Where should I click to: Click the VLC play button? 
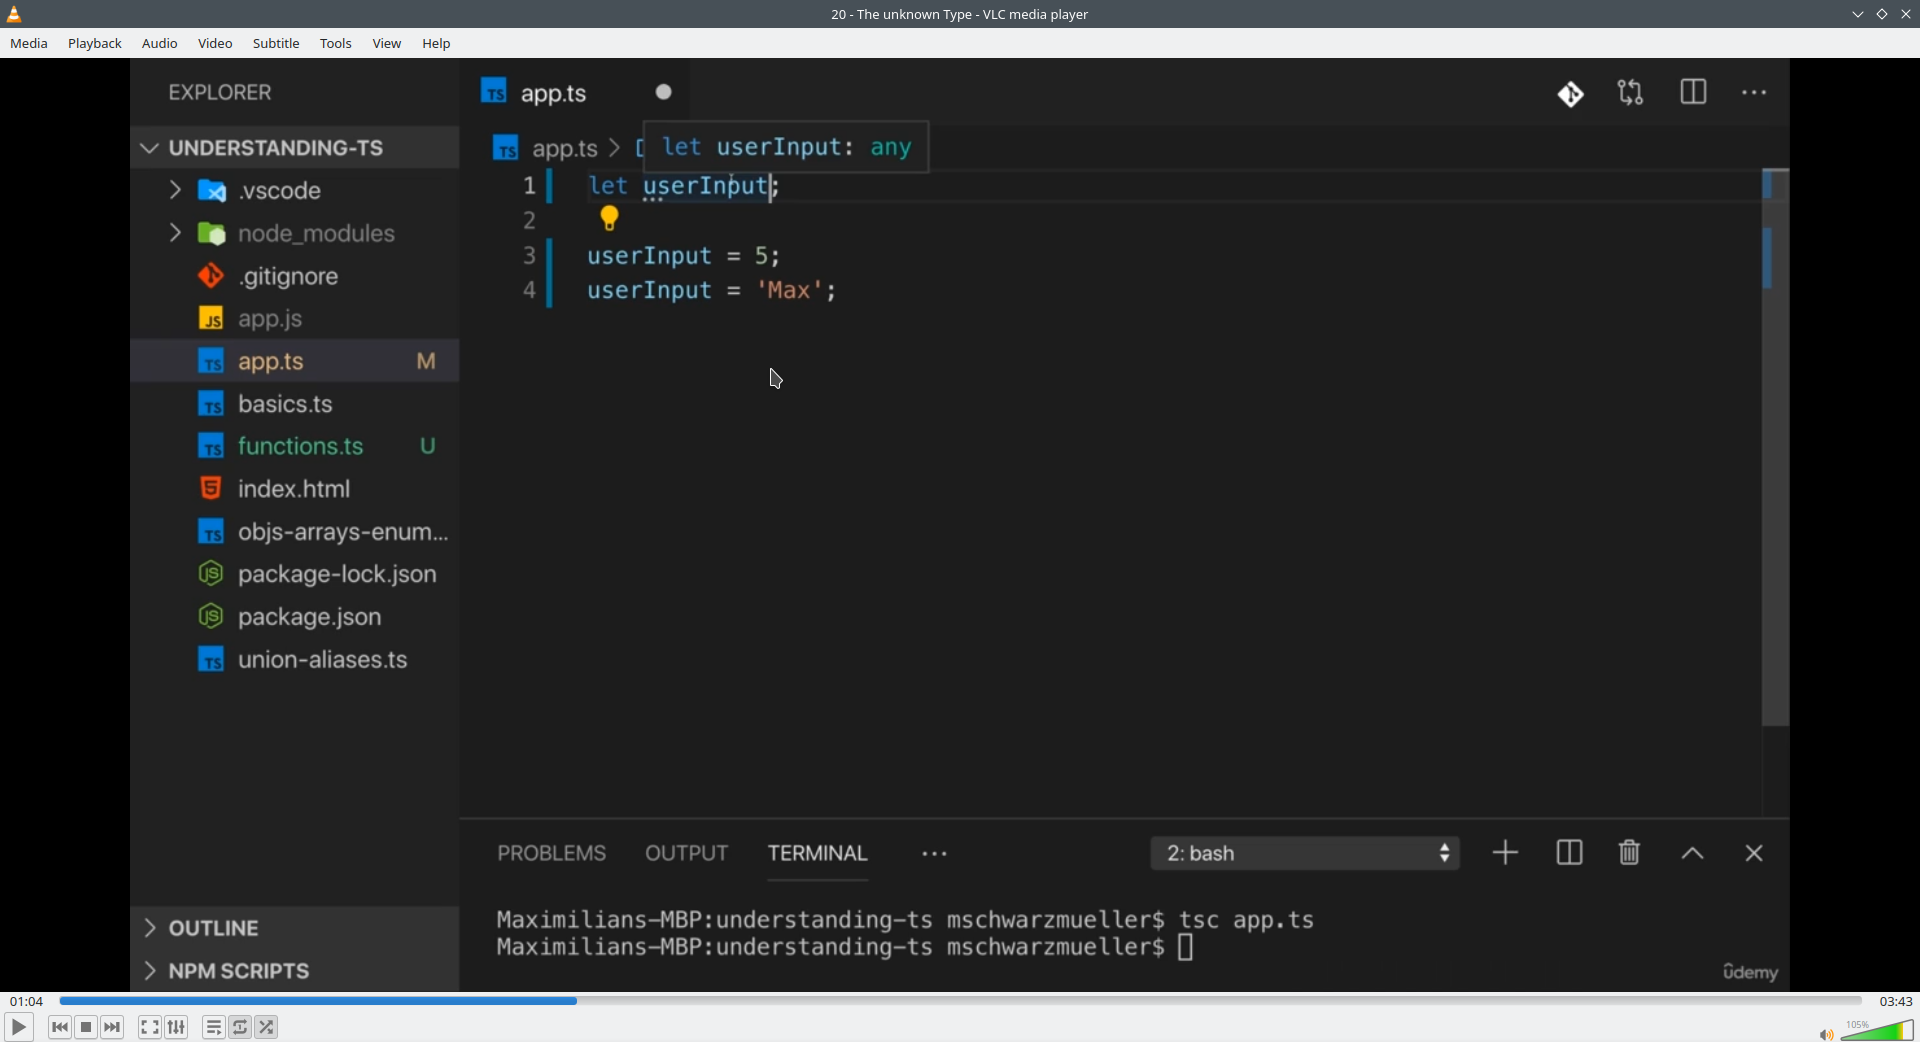coord(19,1027)
